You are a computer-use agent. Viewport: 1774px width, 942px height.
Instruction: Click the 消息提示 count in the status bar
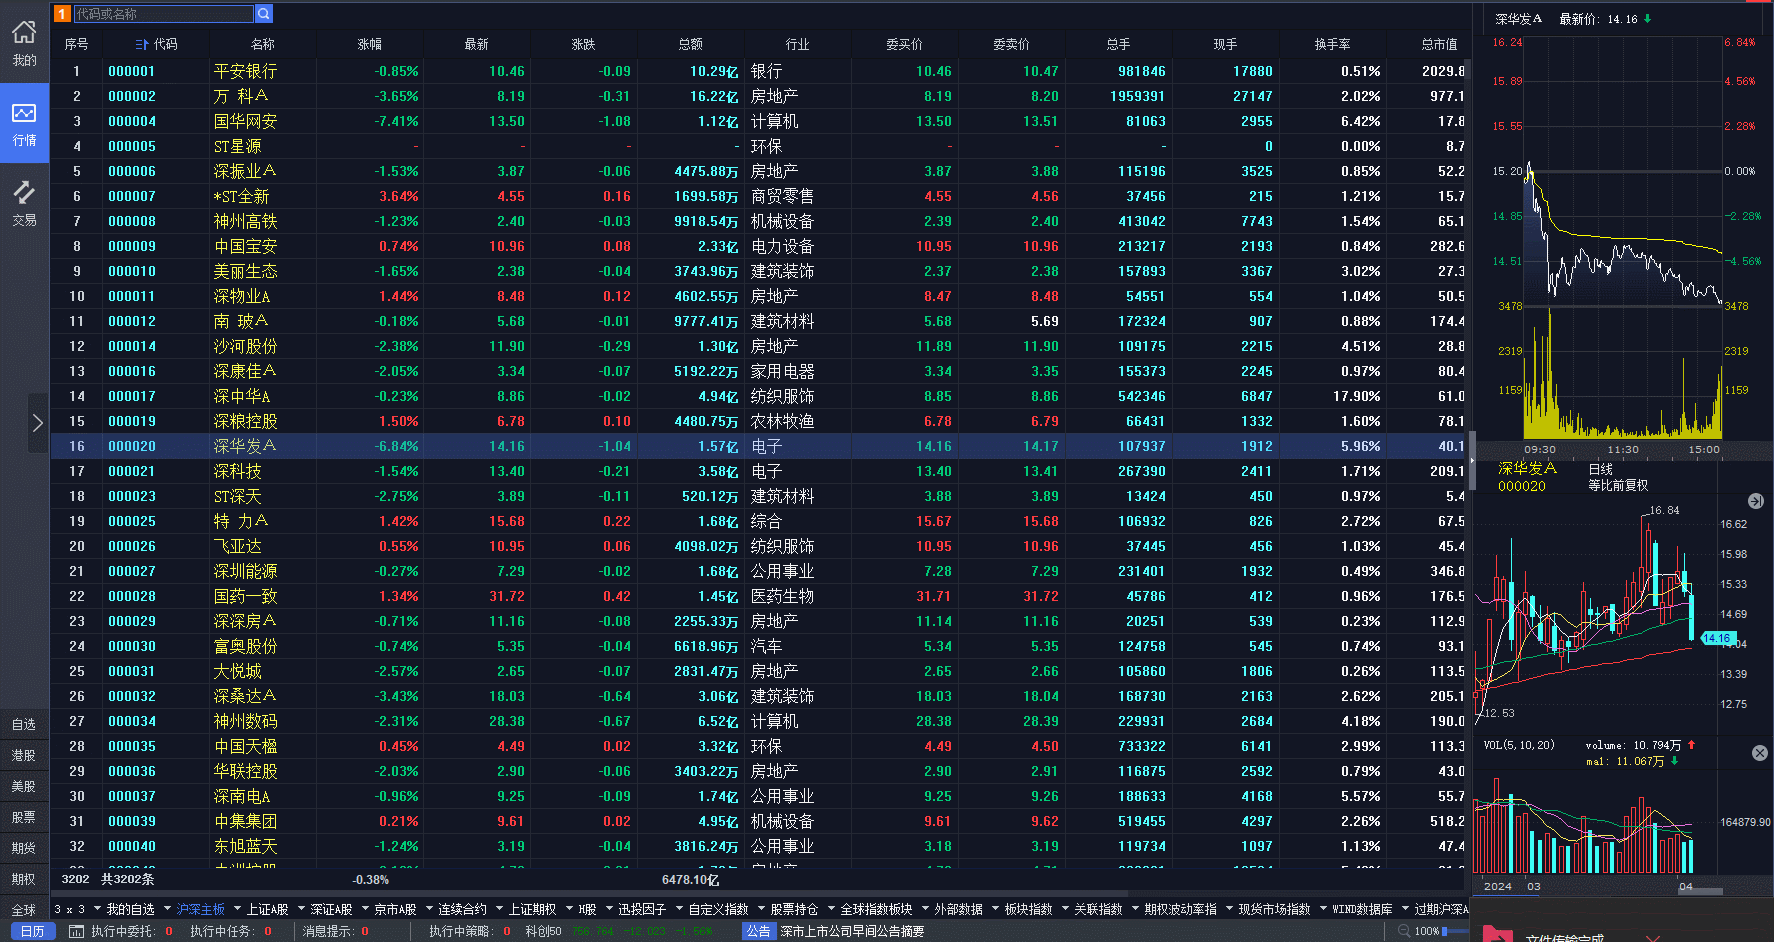click(x=364, y=931)
